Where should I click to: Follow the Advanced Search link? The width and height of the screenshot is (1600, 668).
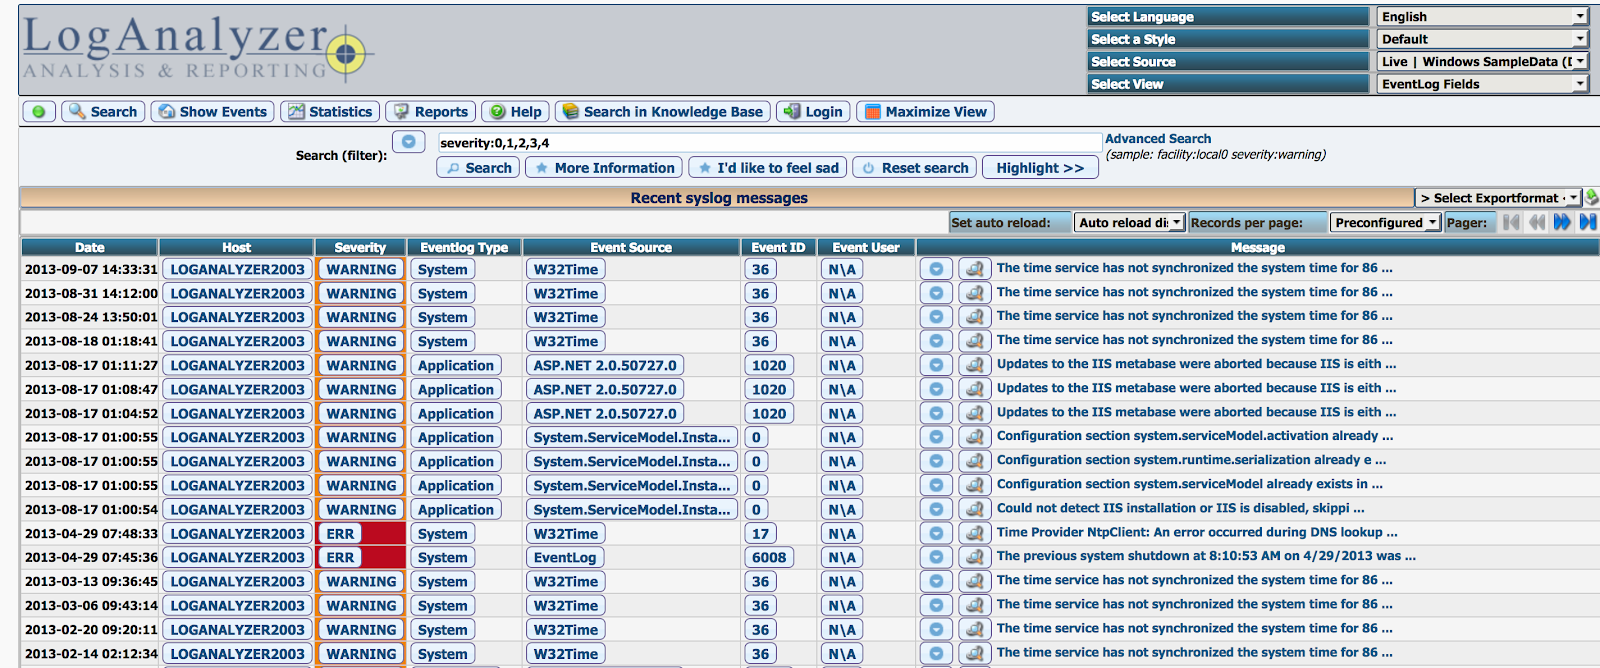(x=1157, y=139)
